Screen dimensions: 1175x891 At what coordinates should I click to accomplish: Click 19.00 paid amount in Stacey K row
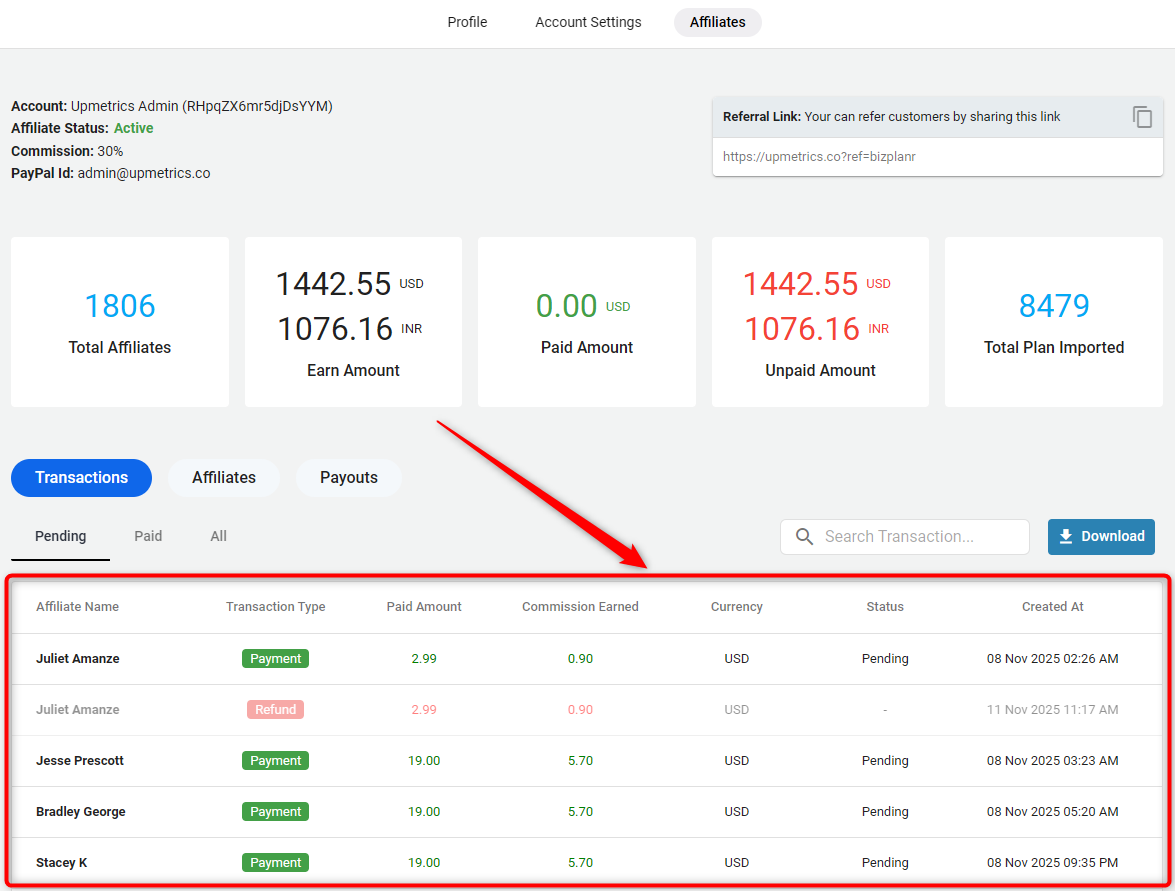pos(424,863)
